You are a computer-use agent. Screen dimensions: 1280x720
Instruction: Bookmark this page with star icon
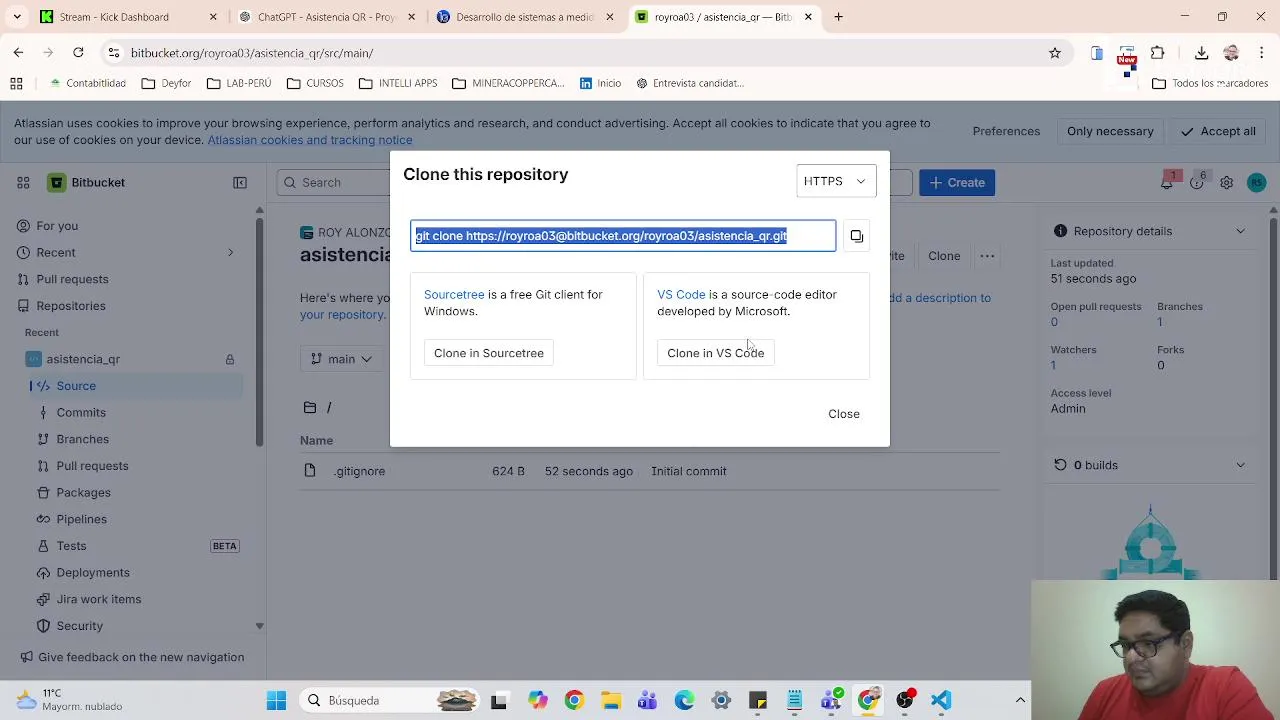coord(1055,53)
